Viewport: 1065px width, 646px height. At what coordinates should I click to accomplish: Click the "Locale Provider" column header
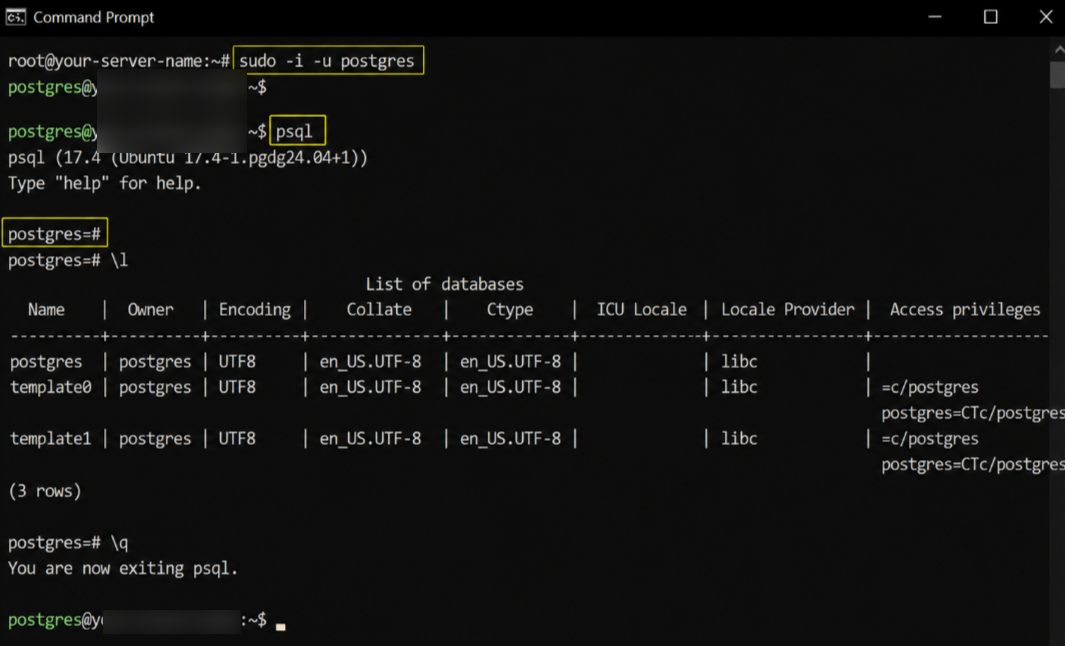[x=788, y=310]
